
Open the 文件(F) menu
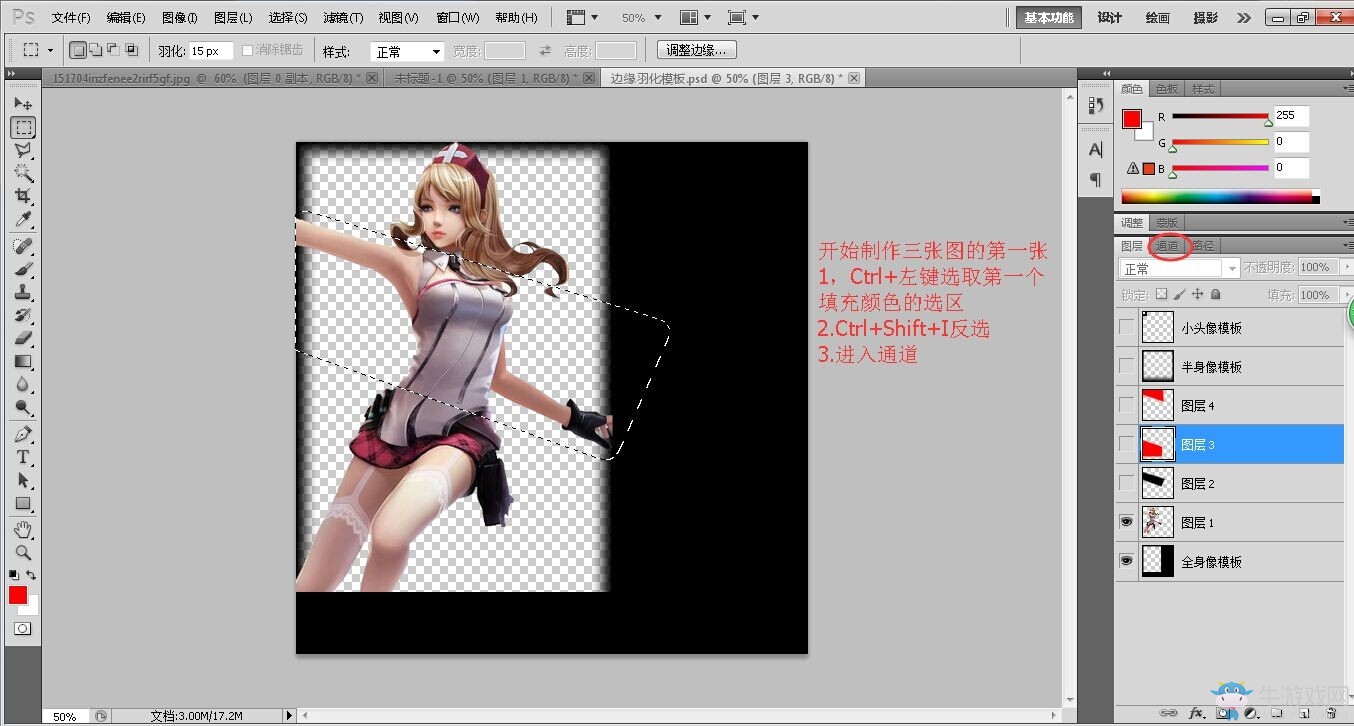click(71, 18)
